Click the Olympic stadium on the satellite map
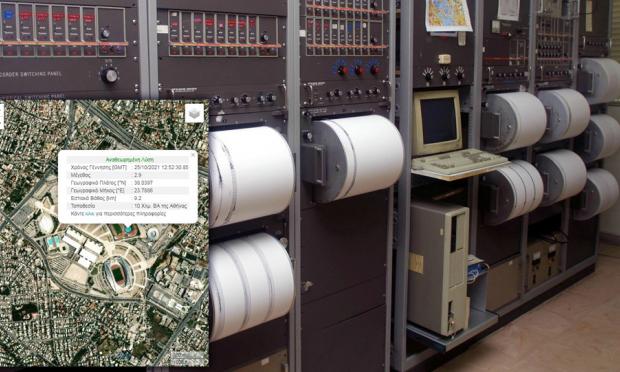This screenshot has height=372, width=620. pyautogui.click(x=117, y=272)
